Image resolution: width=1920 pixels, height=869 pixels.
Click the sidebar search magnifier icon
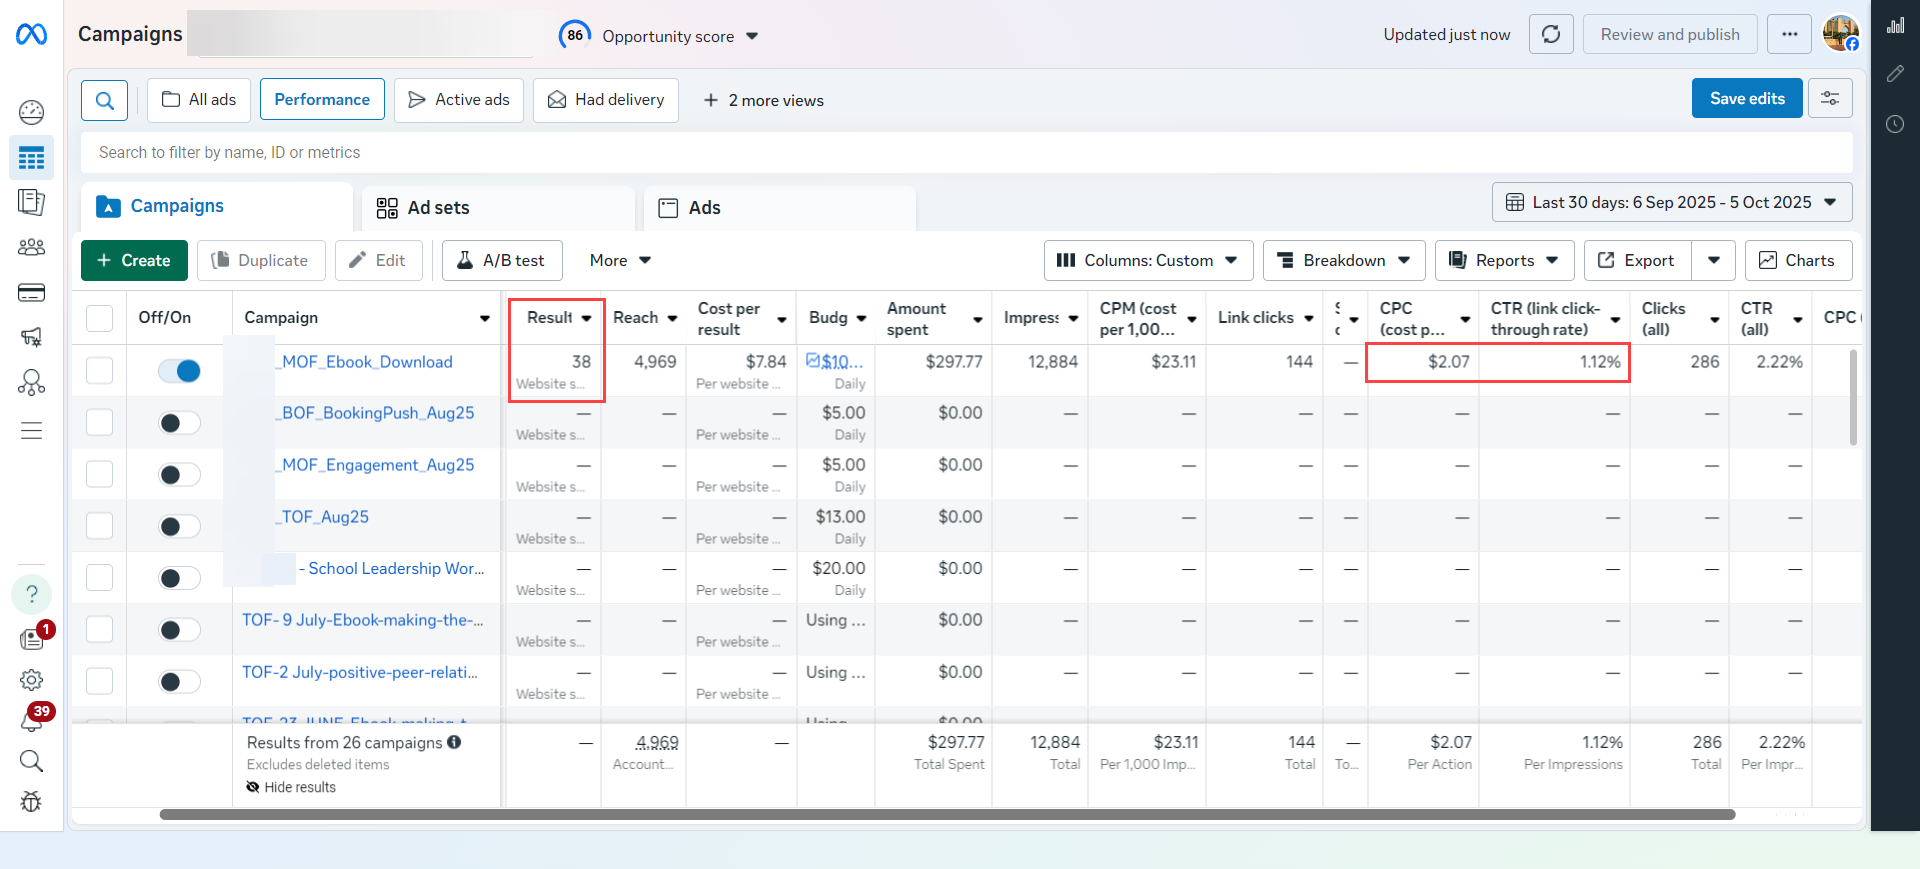(32, 761)
